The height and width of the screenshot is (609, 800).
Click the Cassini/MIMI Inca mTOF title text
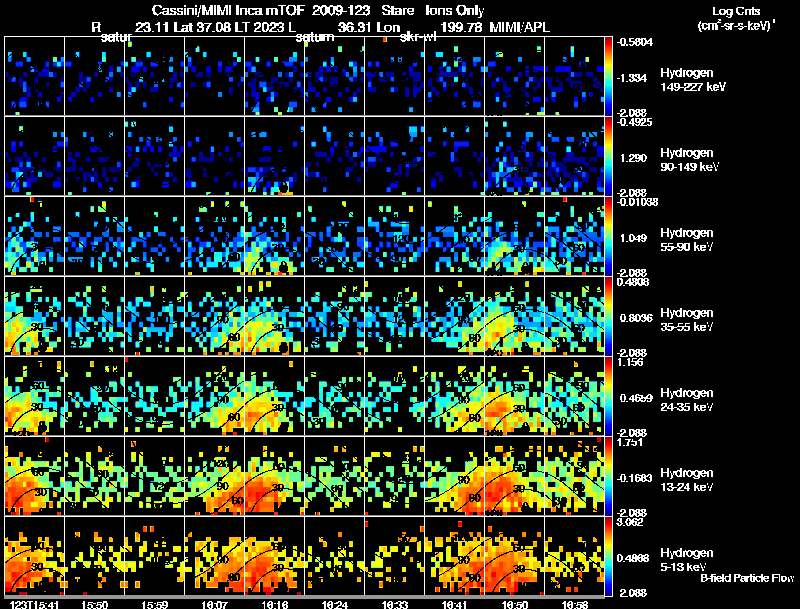pyautogui.click(x=228, y=10)
